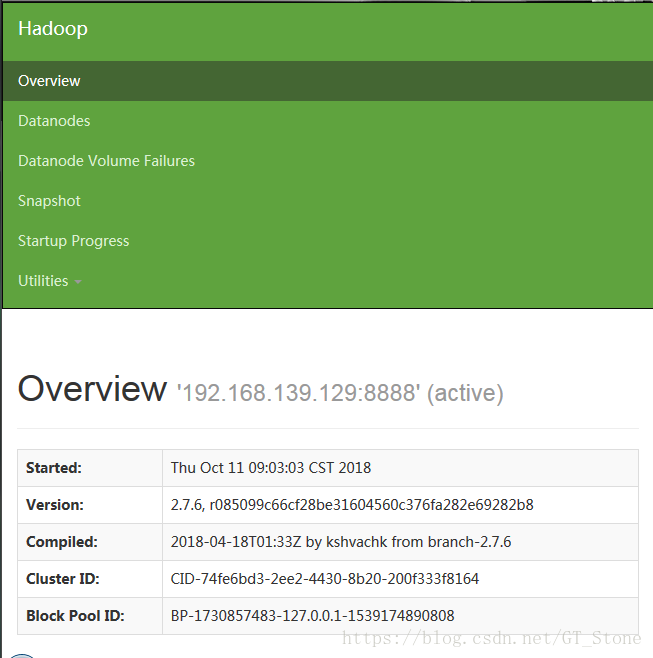Click the 'Compiled:' row label

point(62,542)
